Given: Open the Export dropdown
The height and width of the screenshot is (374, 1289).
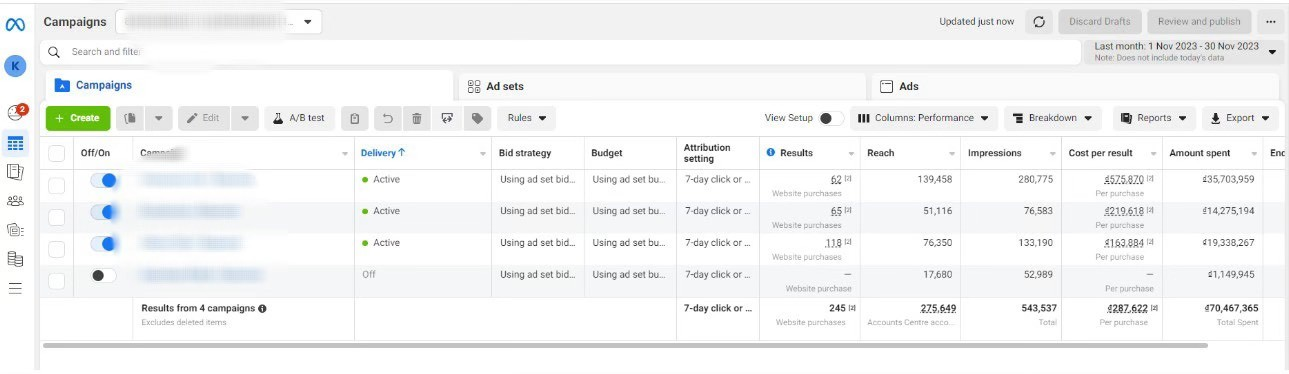Looking at the screenshot, I should tap(1240, 118).
